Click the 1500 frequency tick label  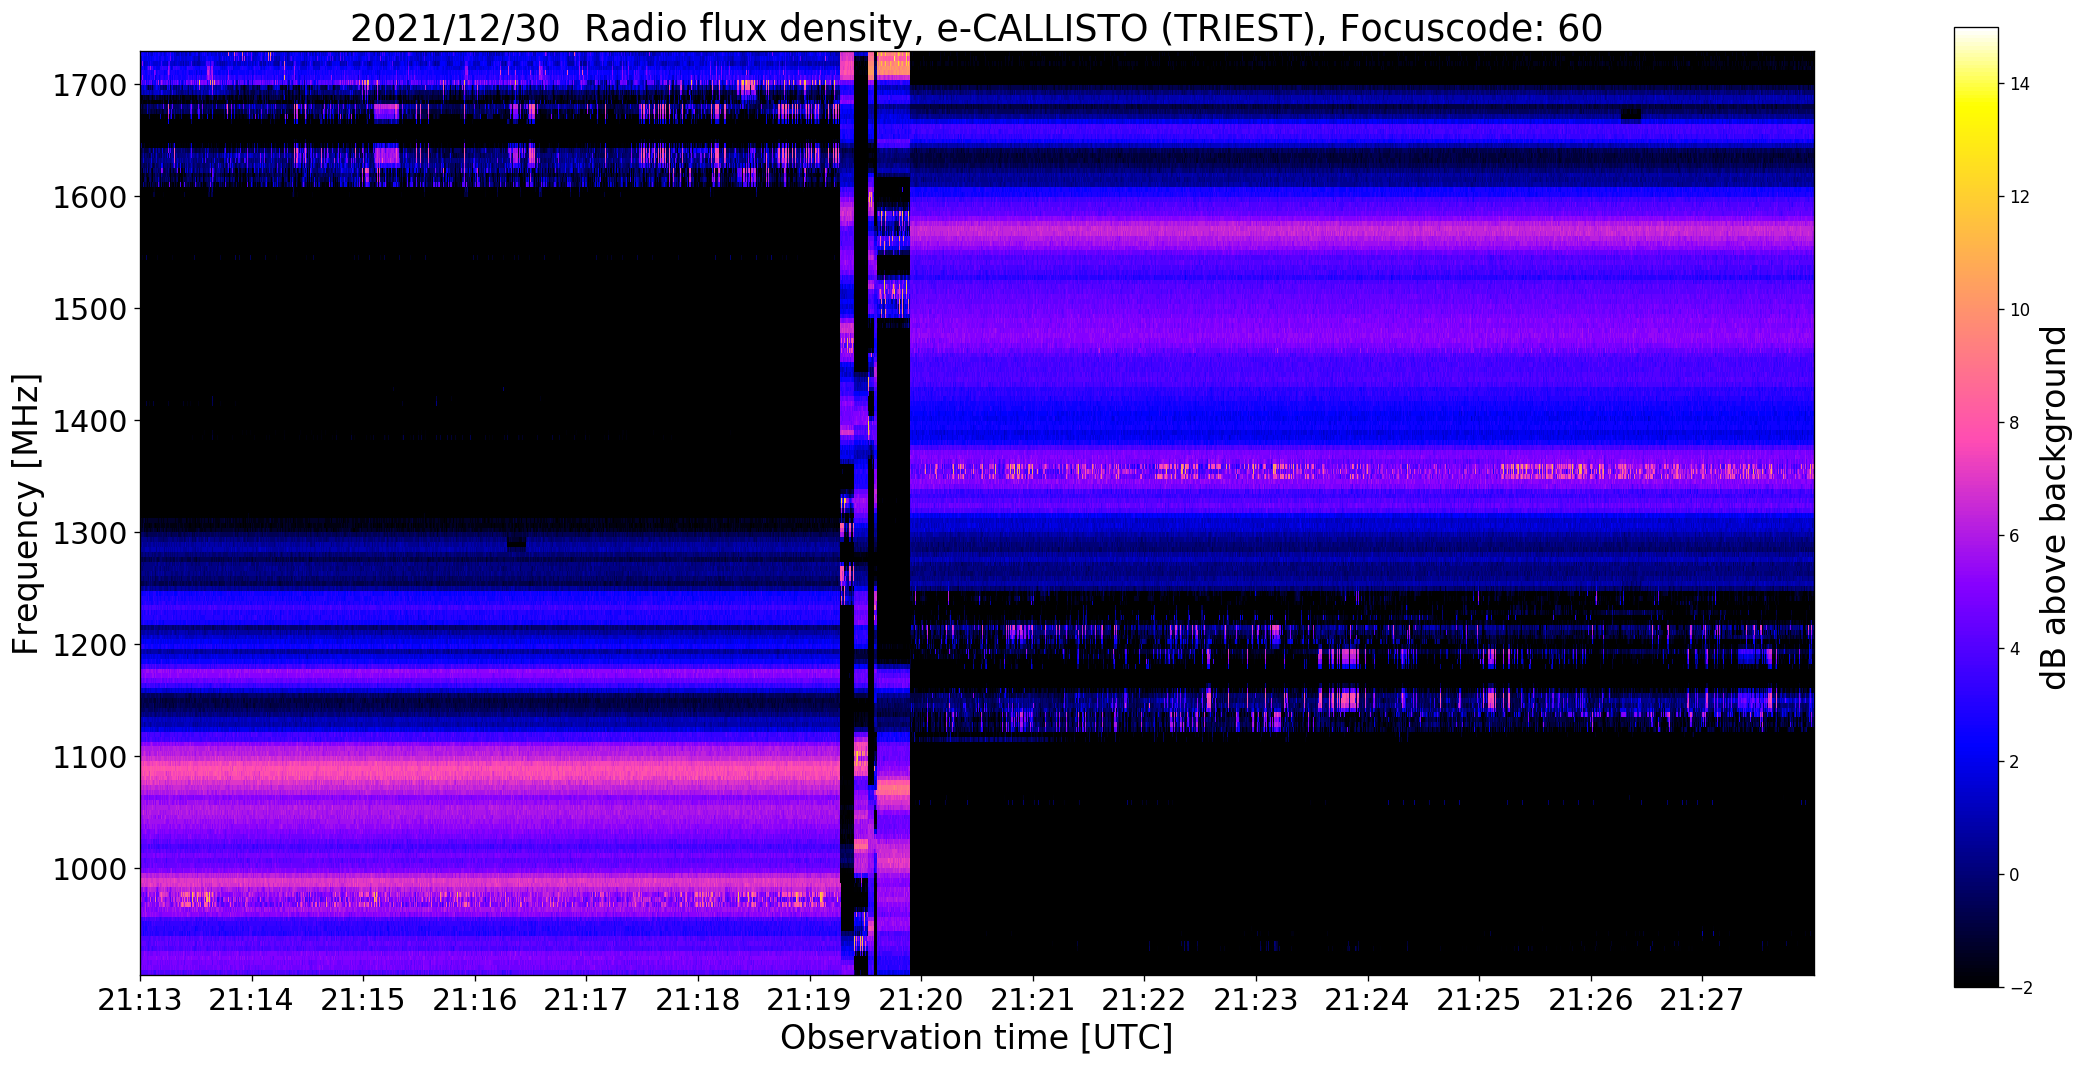[x=89, y=310]
